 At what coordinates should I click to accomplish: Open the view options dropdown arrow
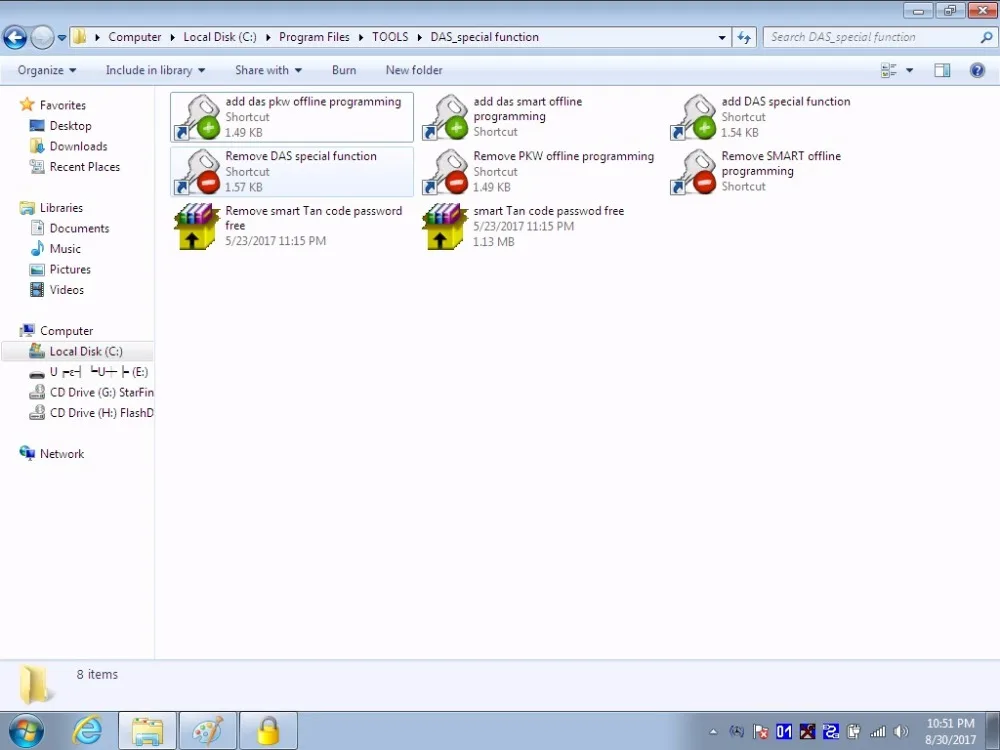tap(909, 70)
